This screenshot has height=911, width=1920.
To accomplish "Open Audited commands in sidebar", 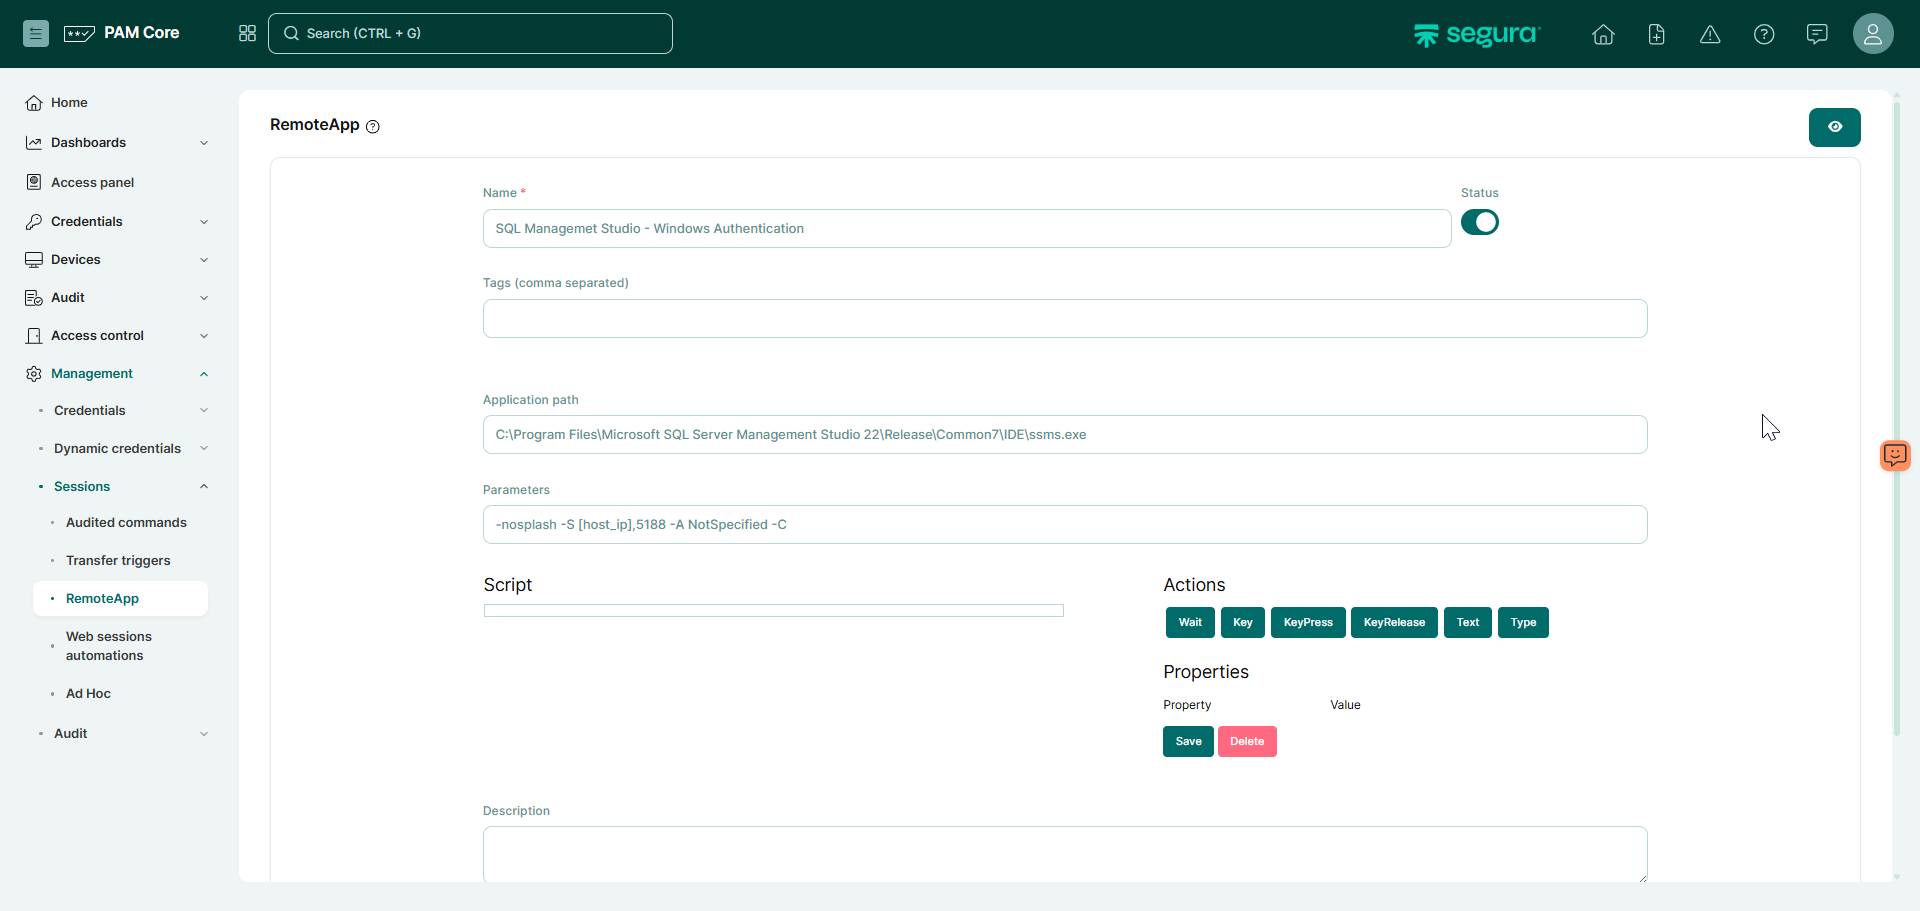I will point(126,523).
